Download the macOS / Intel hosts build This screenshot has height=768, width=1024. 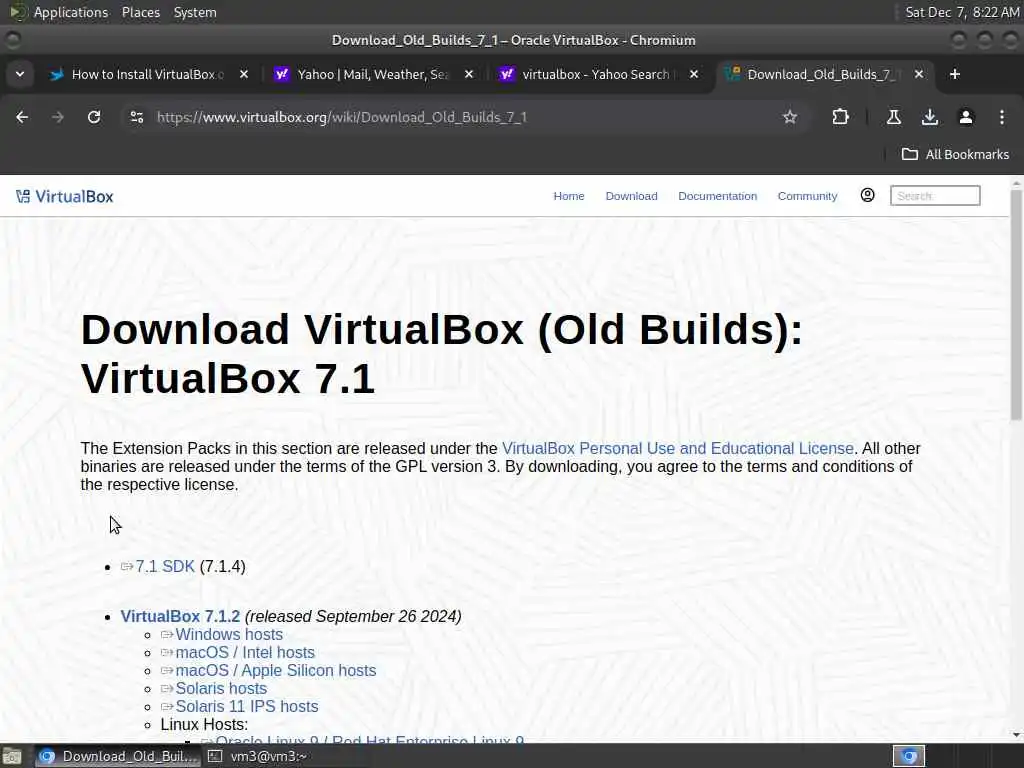pos(245,652)
